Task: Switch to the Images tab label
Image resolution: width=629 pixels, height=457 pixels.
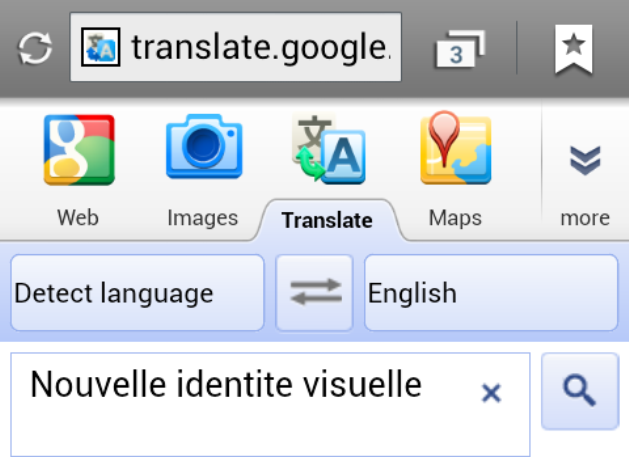Action: 203,218
